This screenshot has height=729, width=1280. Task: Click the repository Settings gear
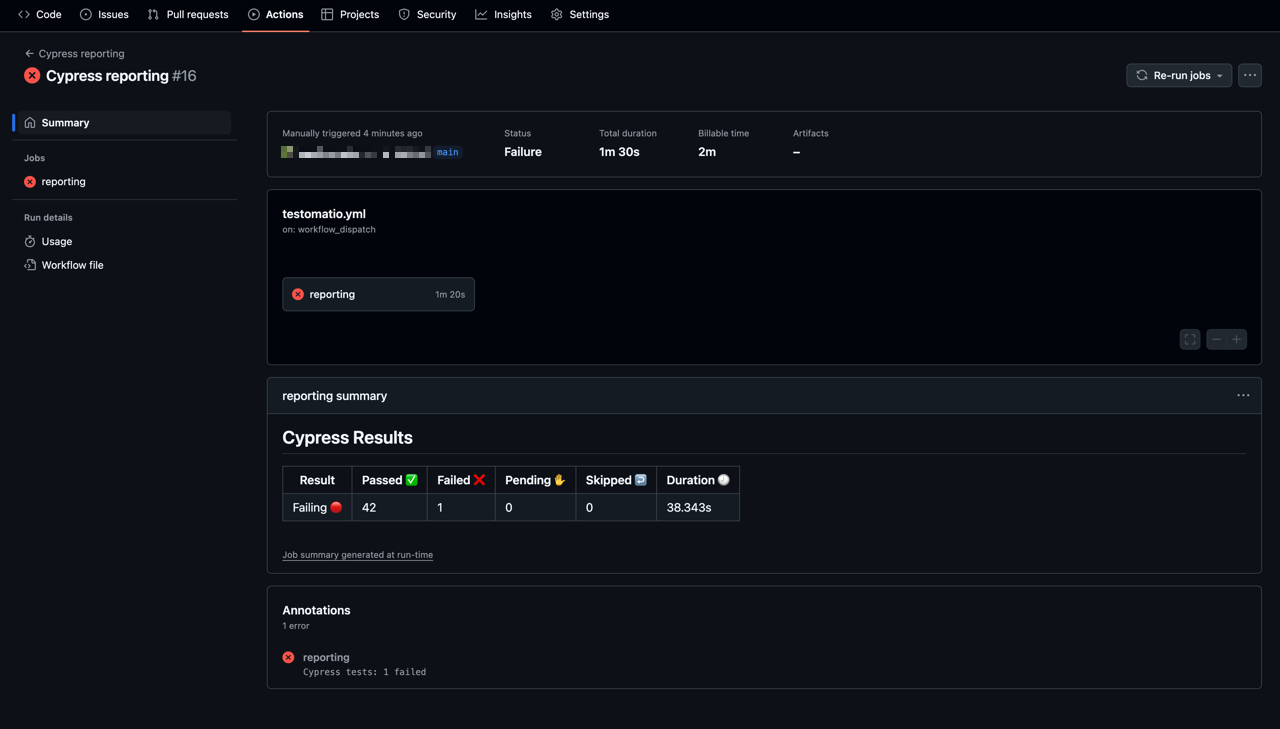click(555, 14)
